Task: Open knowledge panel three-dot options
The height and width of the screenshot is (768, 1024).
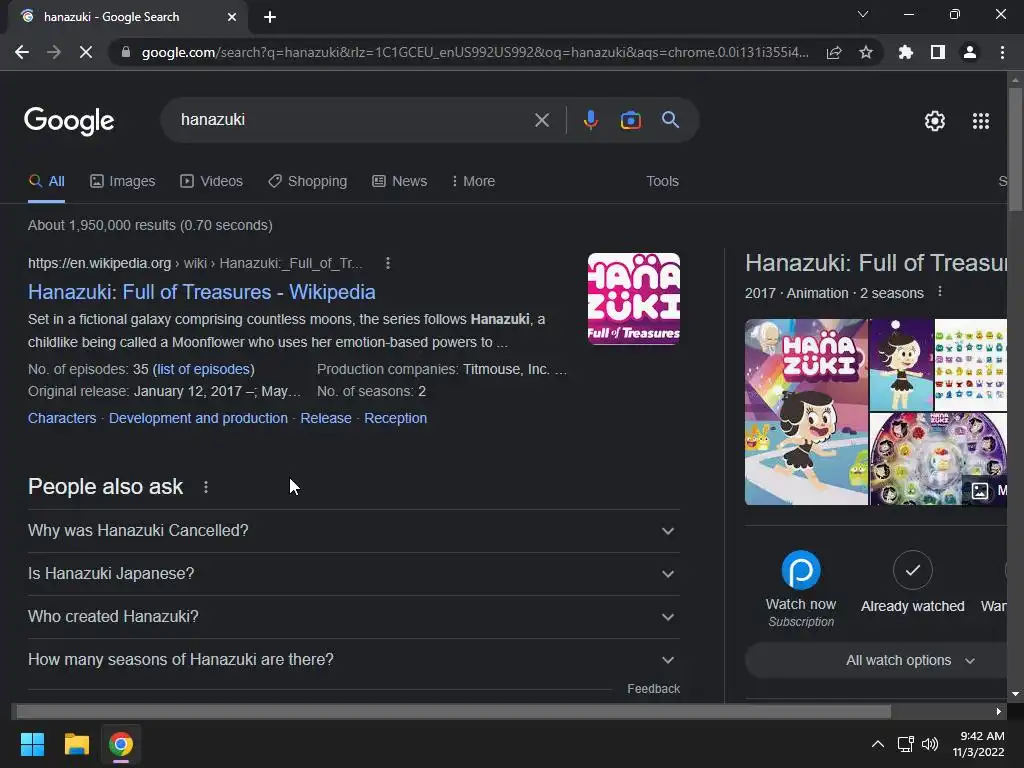Action: tap(940, 292)
